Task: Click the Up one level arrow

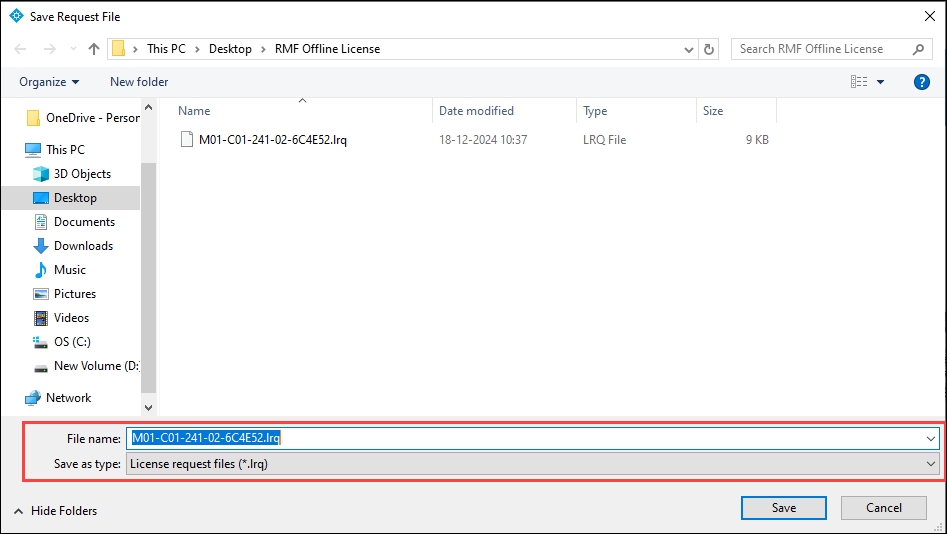Action: (94, 49)
